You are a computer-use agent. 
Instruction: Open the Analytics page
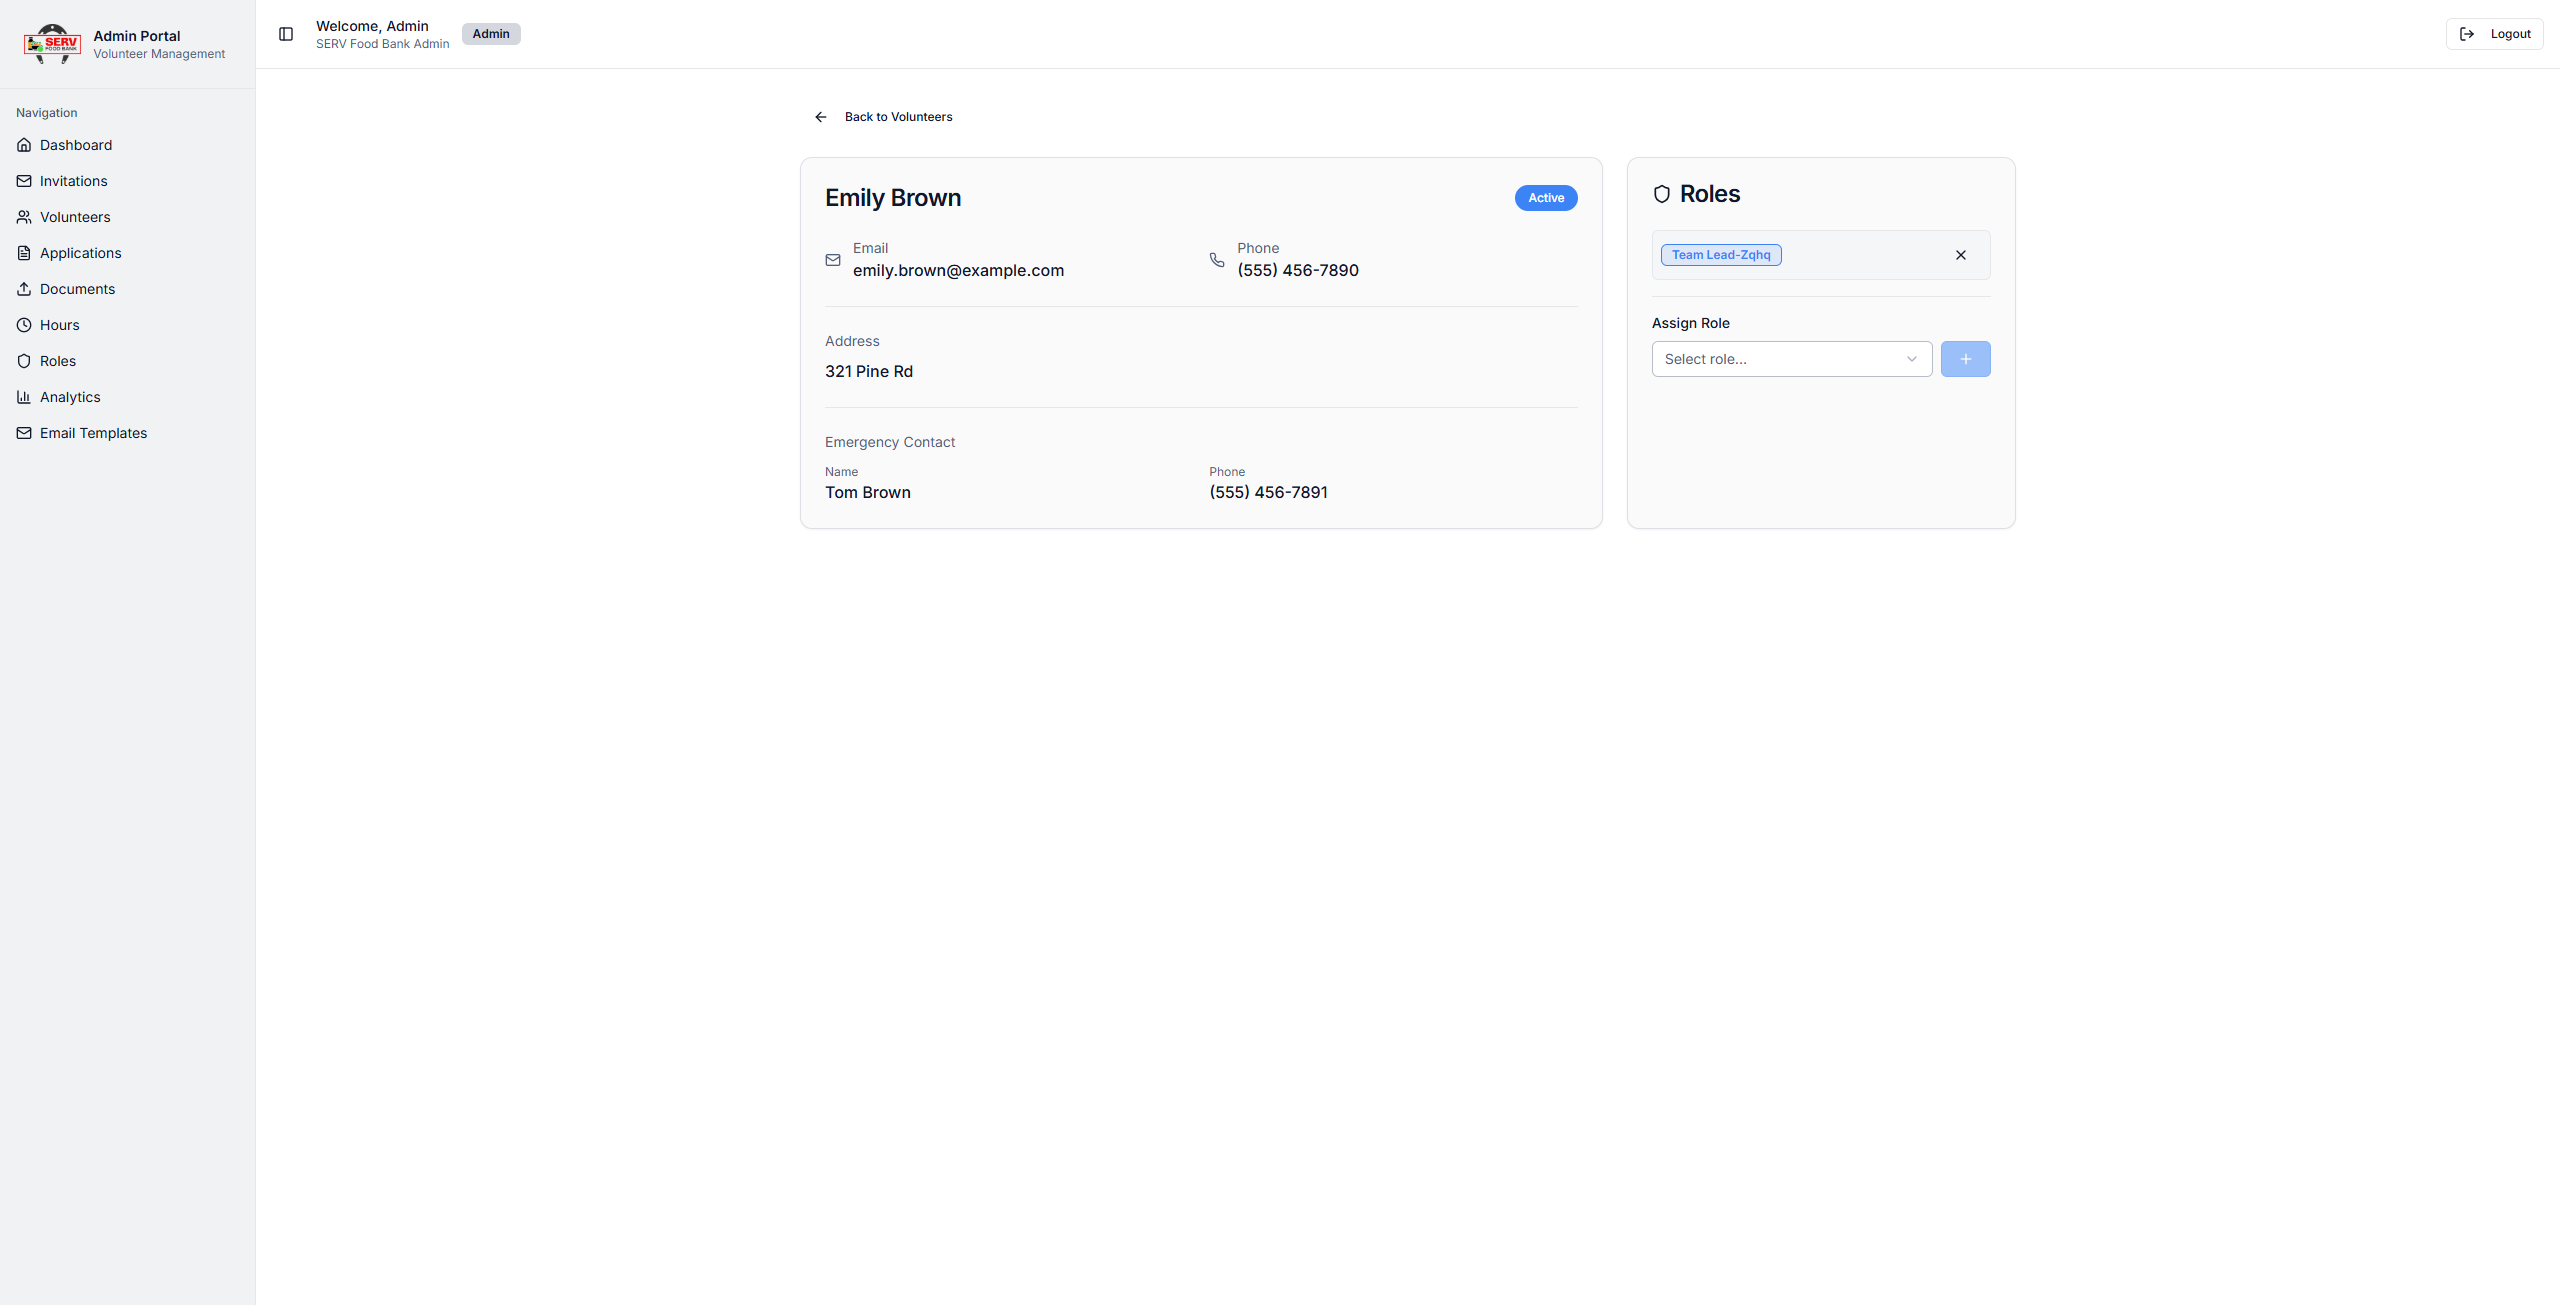point(70,397)
